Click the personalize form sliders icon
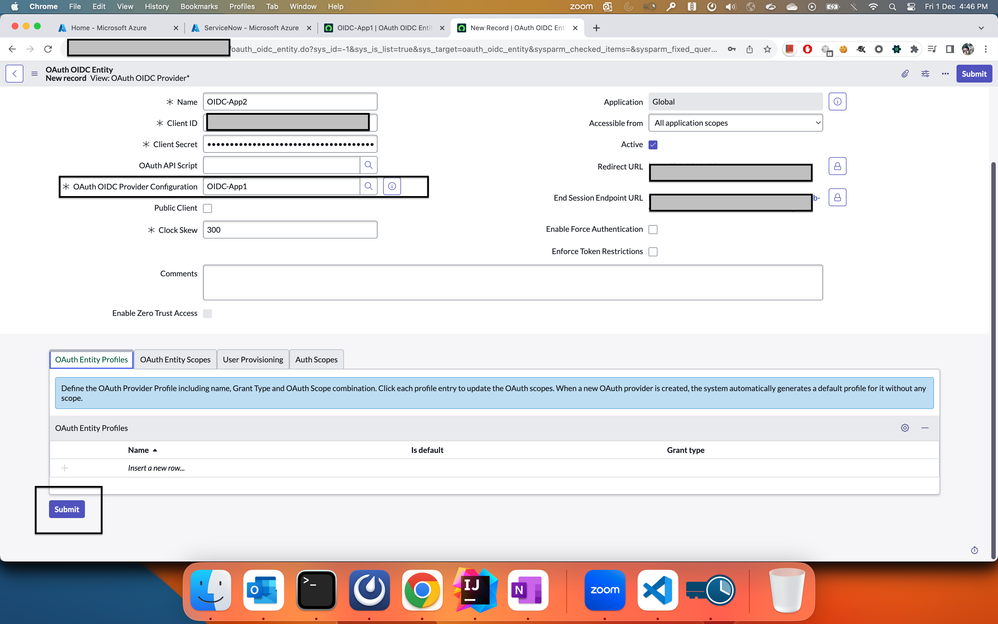Image resolution: width=998 pixels, height=624 pixels. (925, 73)
